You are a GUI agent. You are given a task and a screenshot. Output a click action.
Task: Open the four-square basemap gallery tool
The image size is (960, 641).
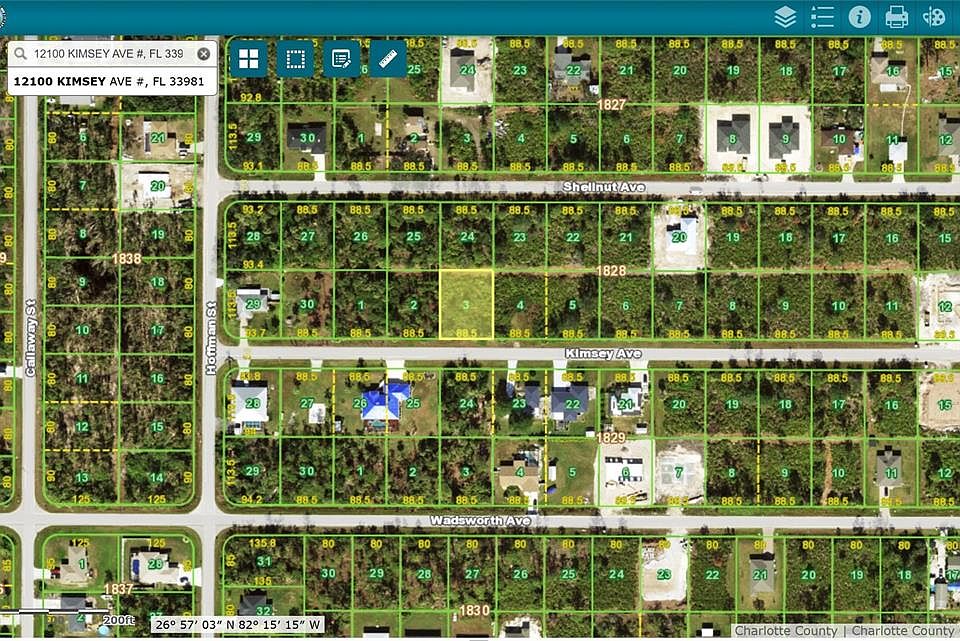point(249,59)
